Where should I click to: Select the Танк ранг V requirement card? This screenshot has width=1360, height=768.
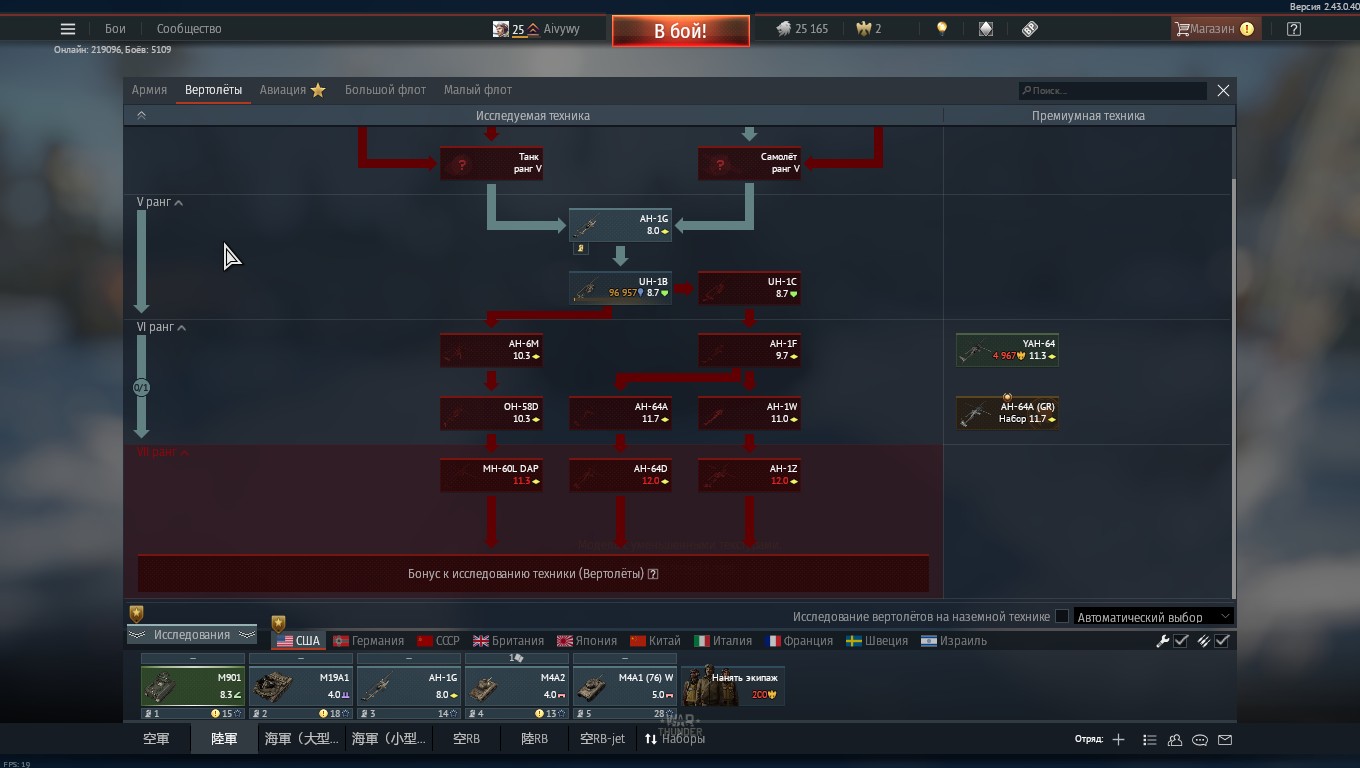(491, 164)
